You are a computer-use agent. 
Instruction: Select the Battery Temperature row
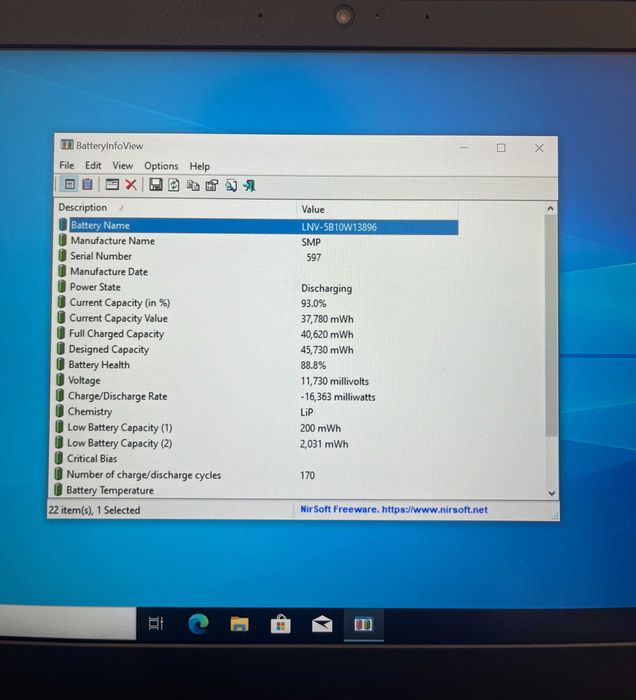[256, 490]
